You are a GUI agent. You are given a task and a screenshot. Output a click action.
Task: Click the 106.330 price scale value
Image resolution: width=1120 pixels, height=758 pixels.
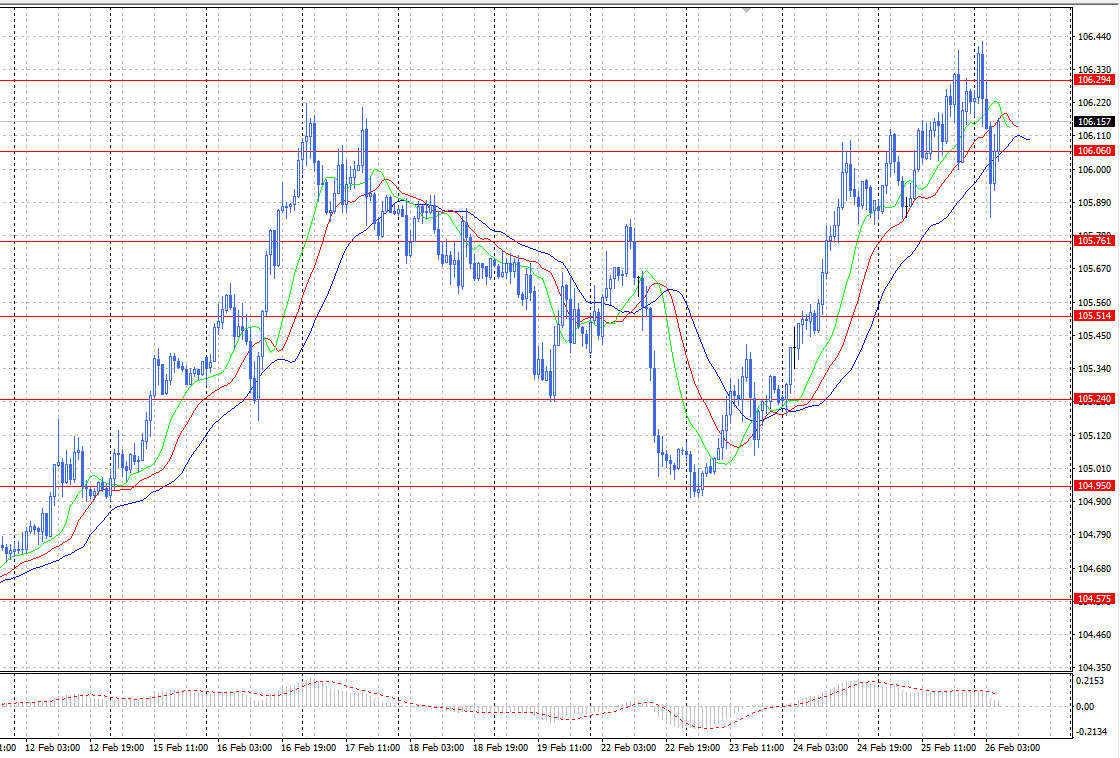tap(1094, 69)
